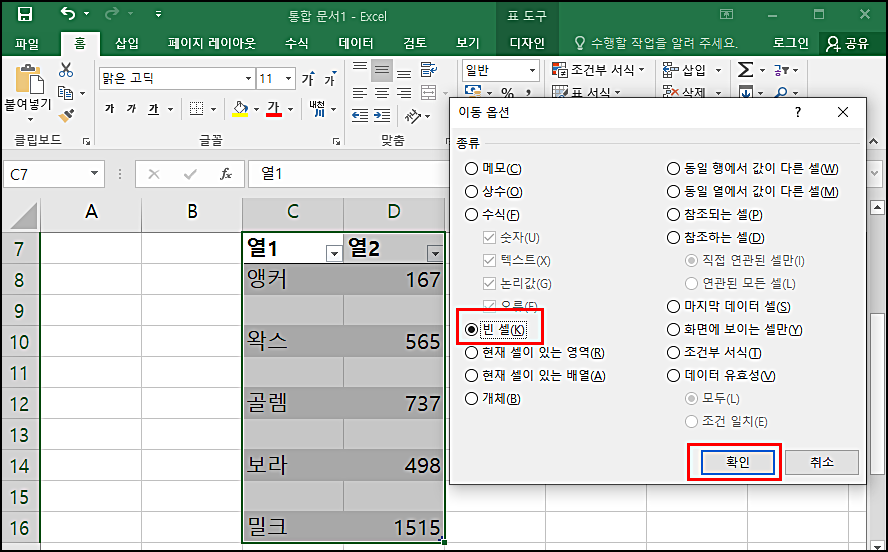Click wrap text icon
This screenshot has height=552, width=888.
pyautogui.click(x=429, y=70)
